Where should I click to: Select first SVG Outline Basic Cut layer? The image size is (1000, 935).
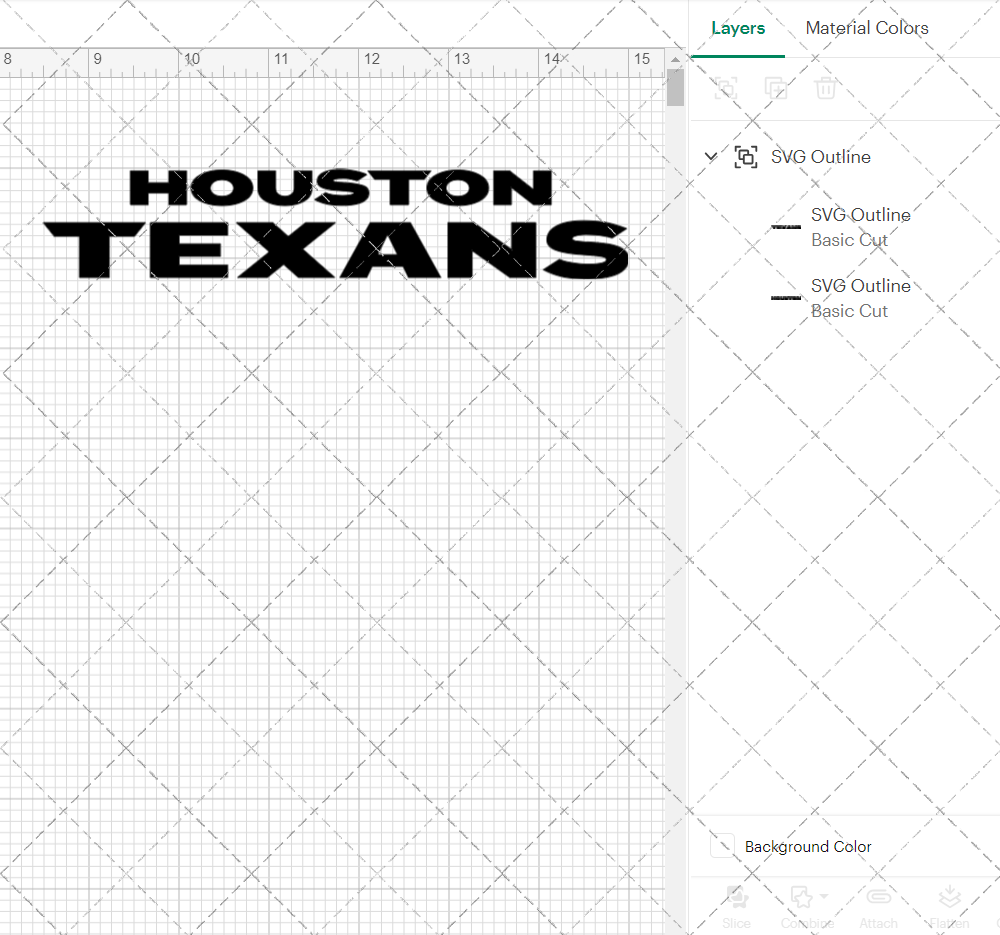pyautogui.click(x=845, y=228)
